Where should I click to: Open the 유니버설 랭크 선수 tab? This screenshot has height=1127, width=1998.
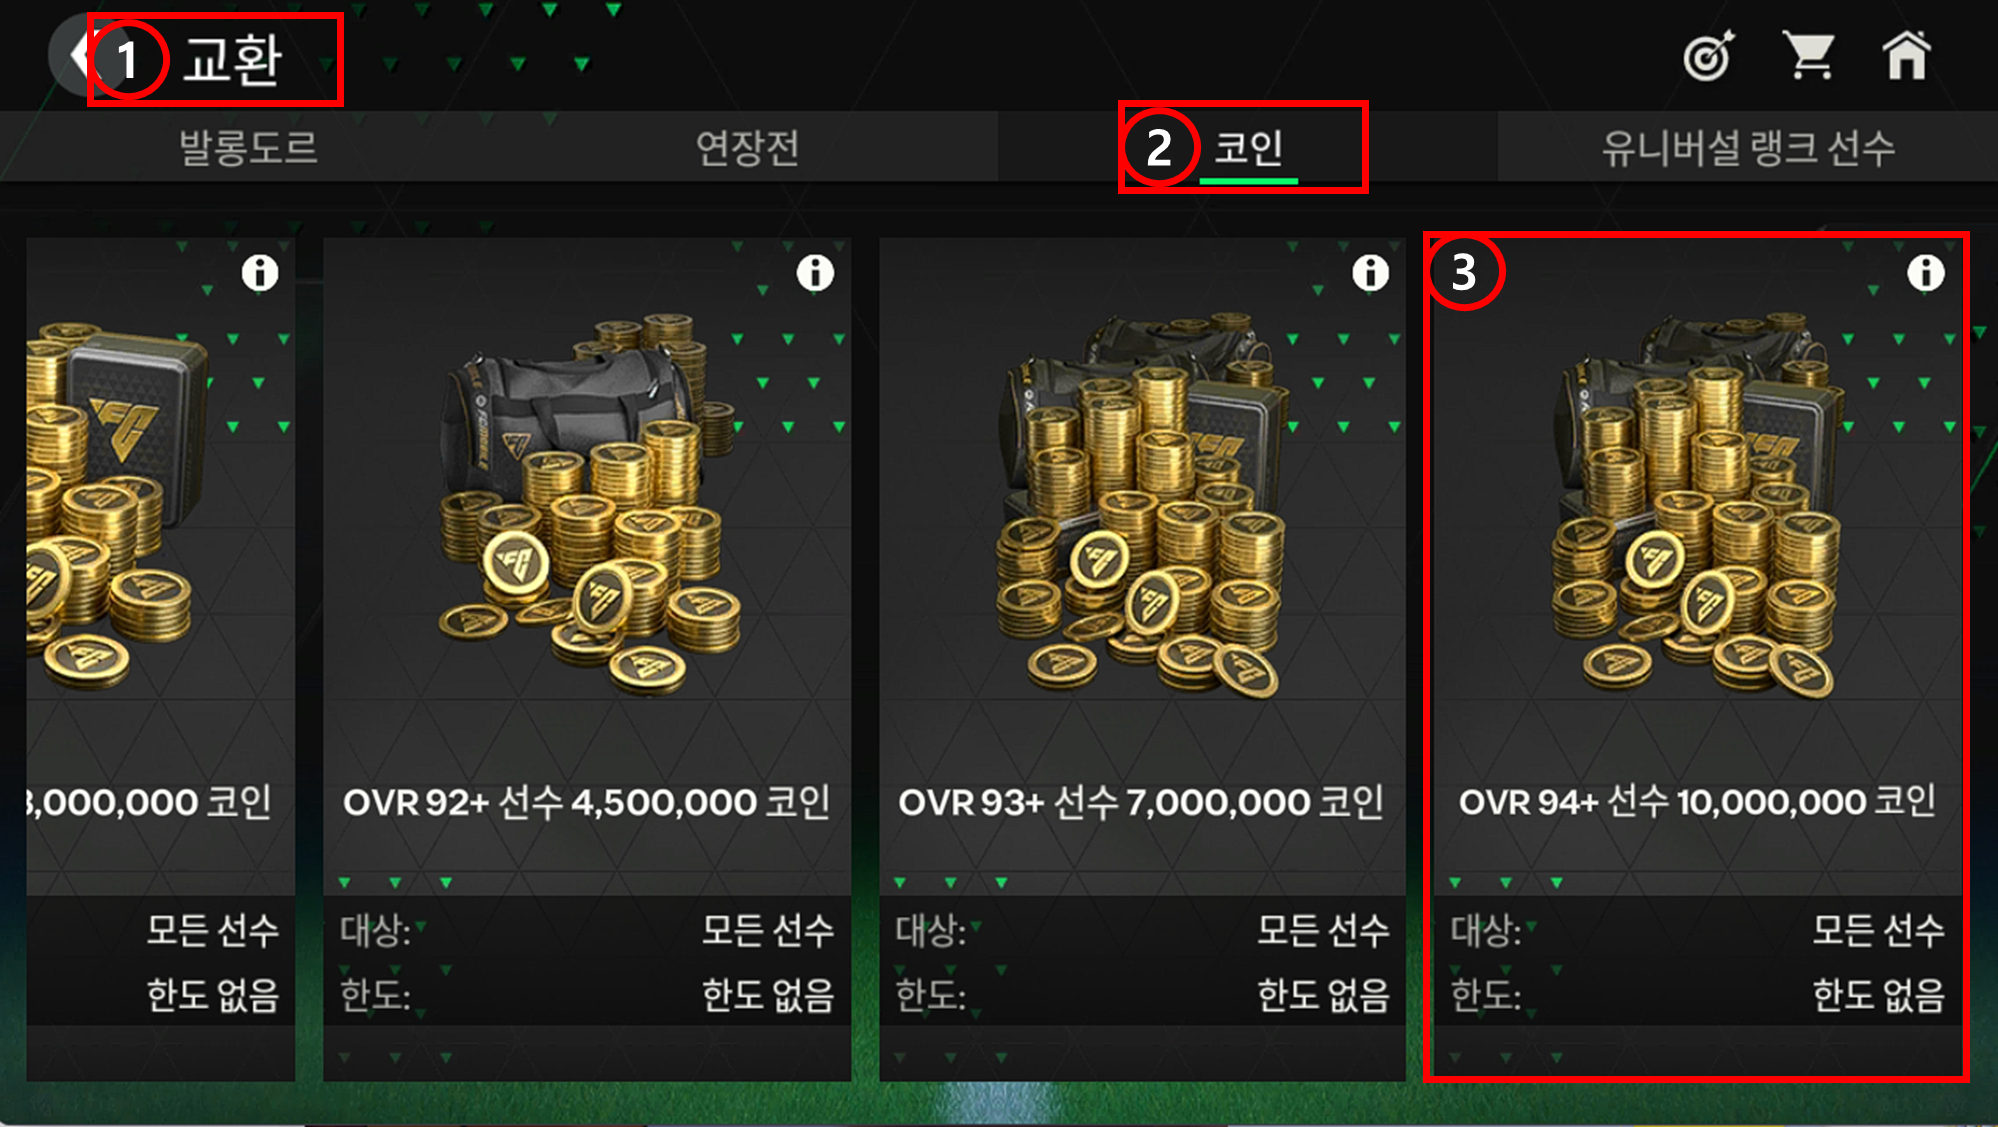click(x=1748, y=147)
